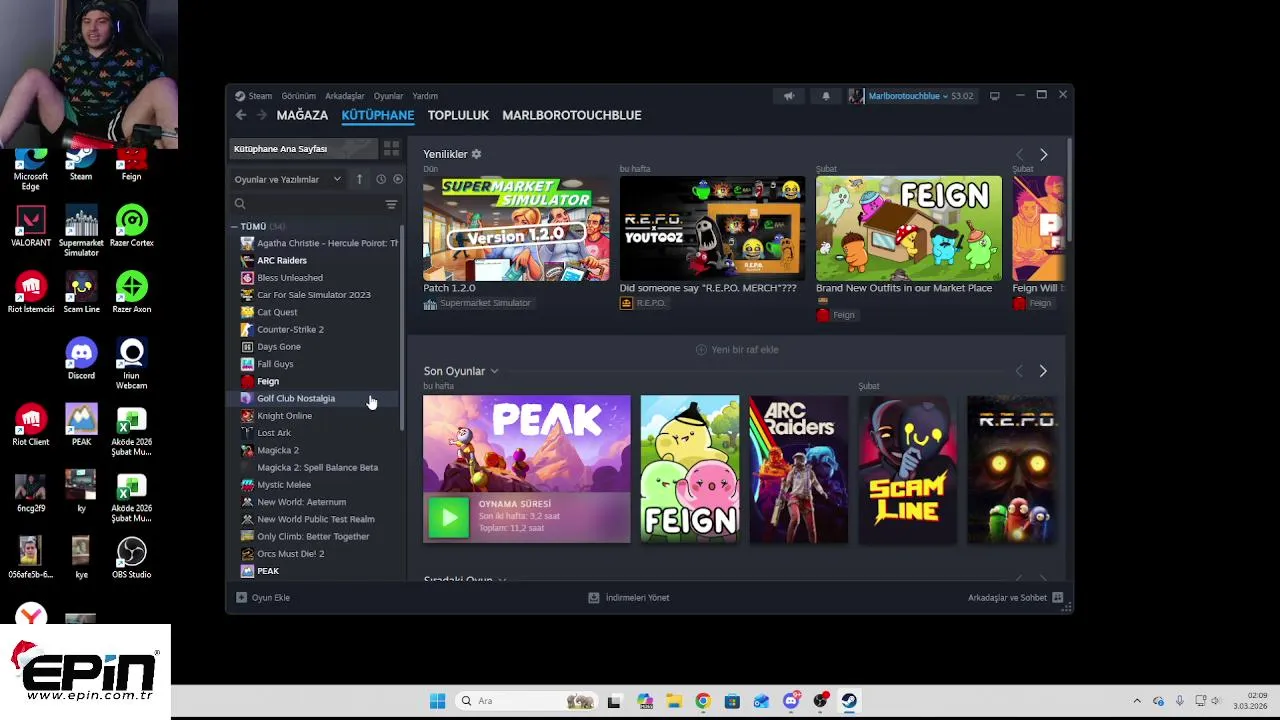Viewport: 1280px width, 720px height.
Task: Toggle ready-to-play filter icon
Action: click(x=398, y=179)
